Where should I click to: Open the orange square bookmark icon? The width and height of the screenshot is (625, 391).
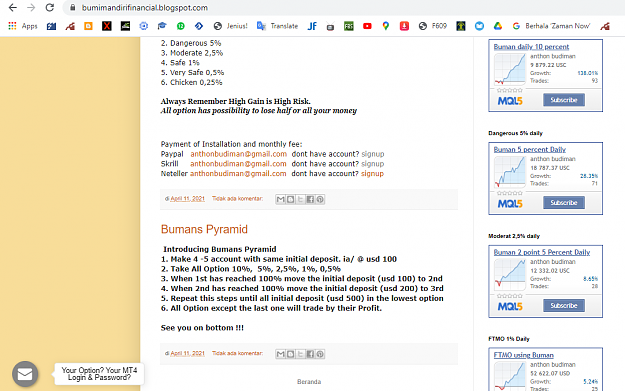[x=88, y=26]
